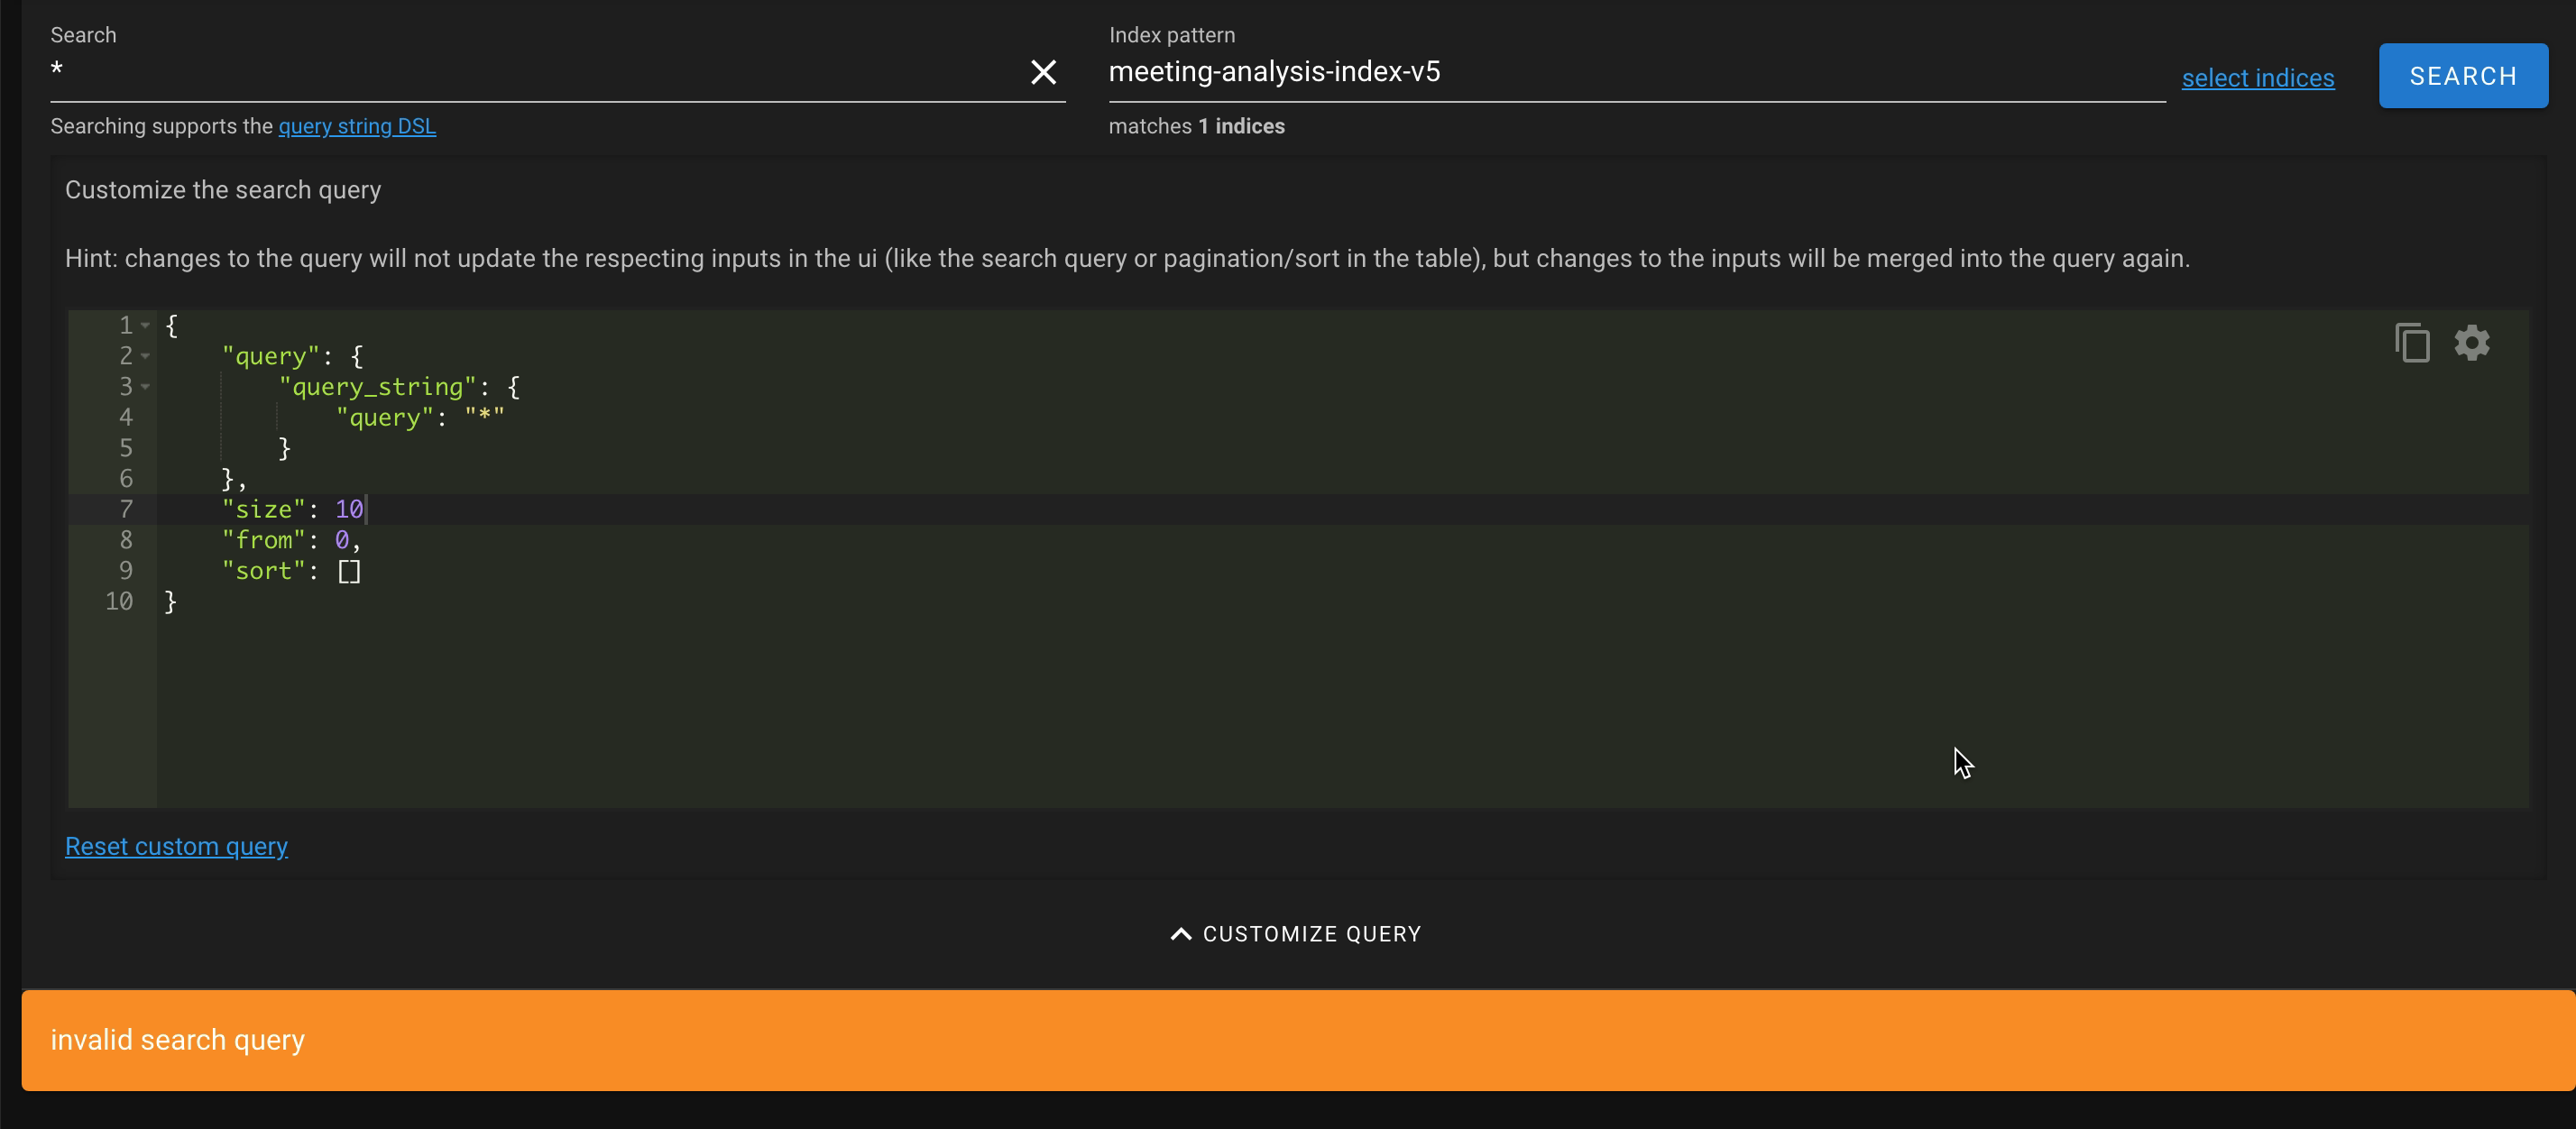The height and width of the screenshot is (1129, 2576).
Task: Click the empty sort array brackets
Action: click(x=349, y=571)
